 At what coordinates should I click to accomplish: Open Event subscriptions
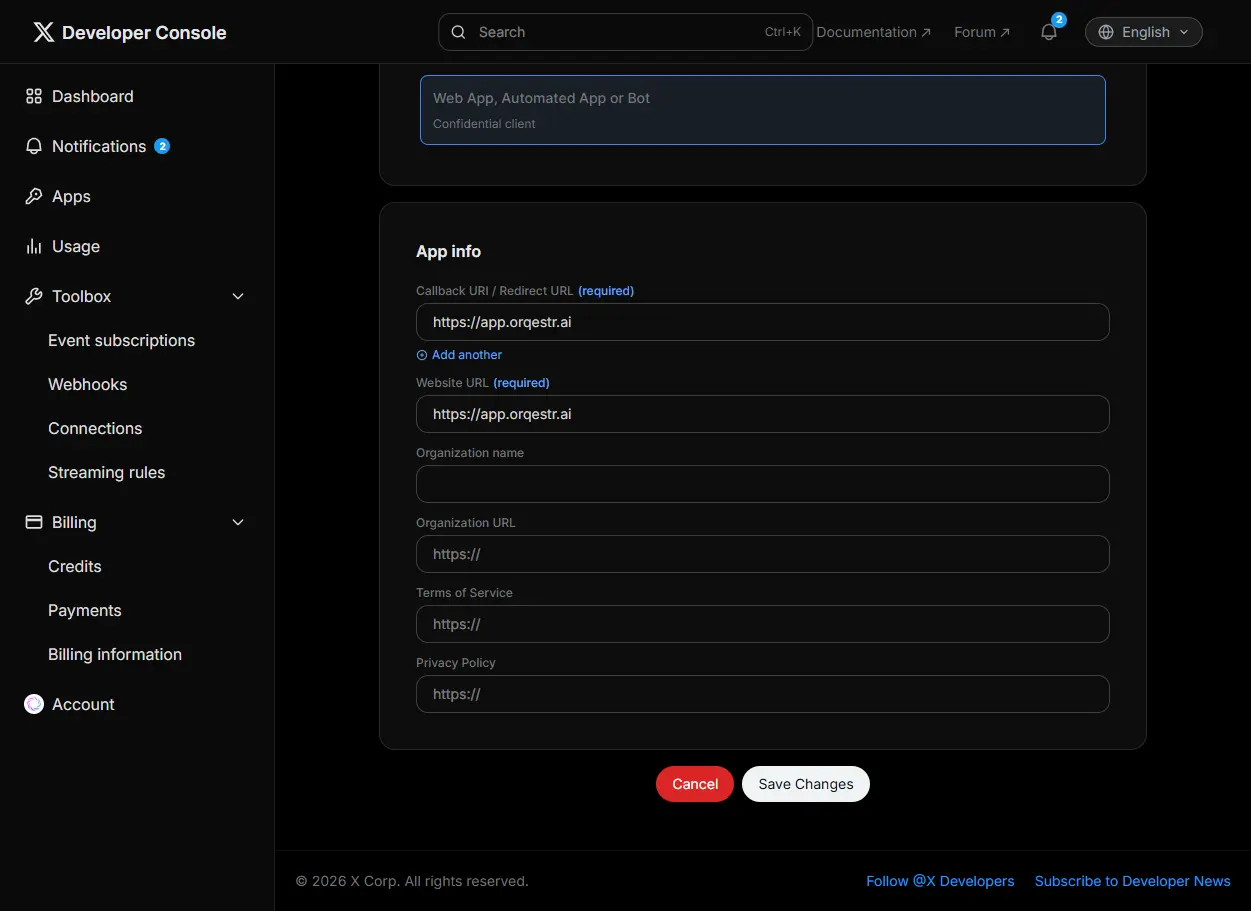coord(122,340)
